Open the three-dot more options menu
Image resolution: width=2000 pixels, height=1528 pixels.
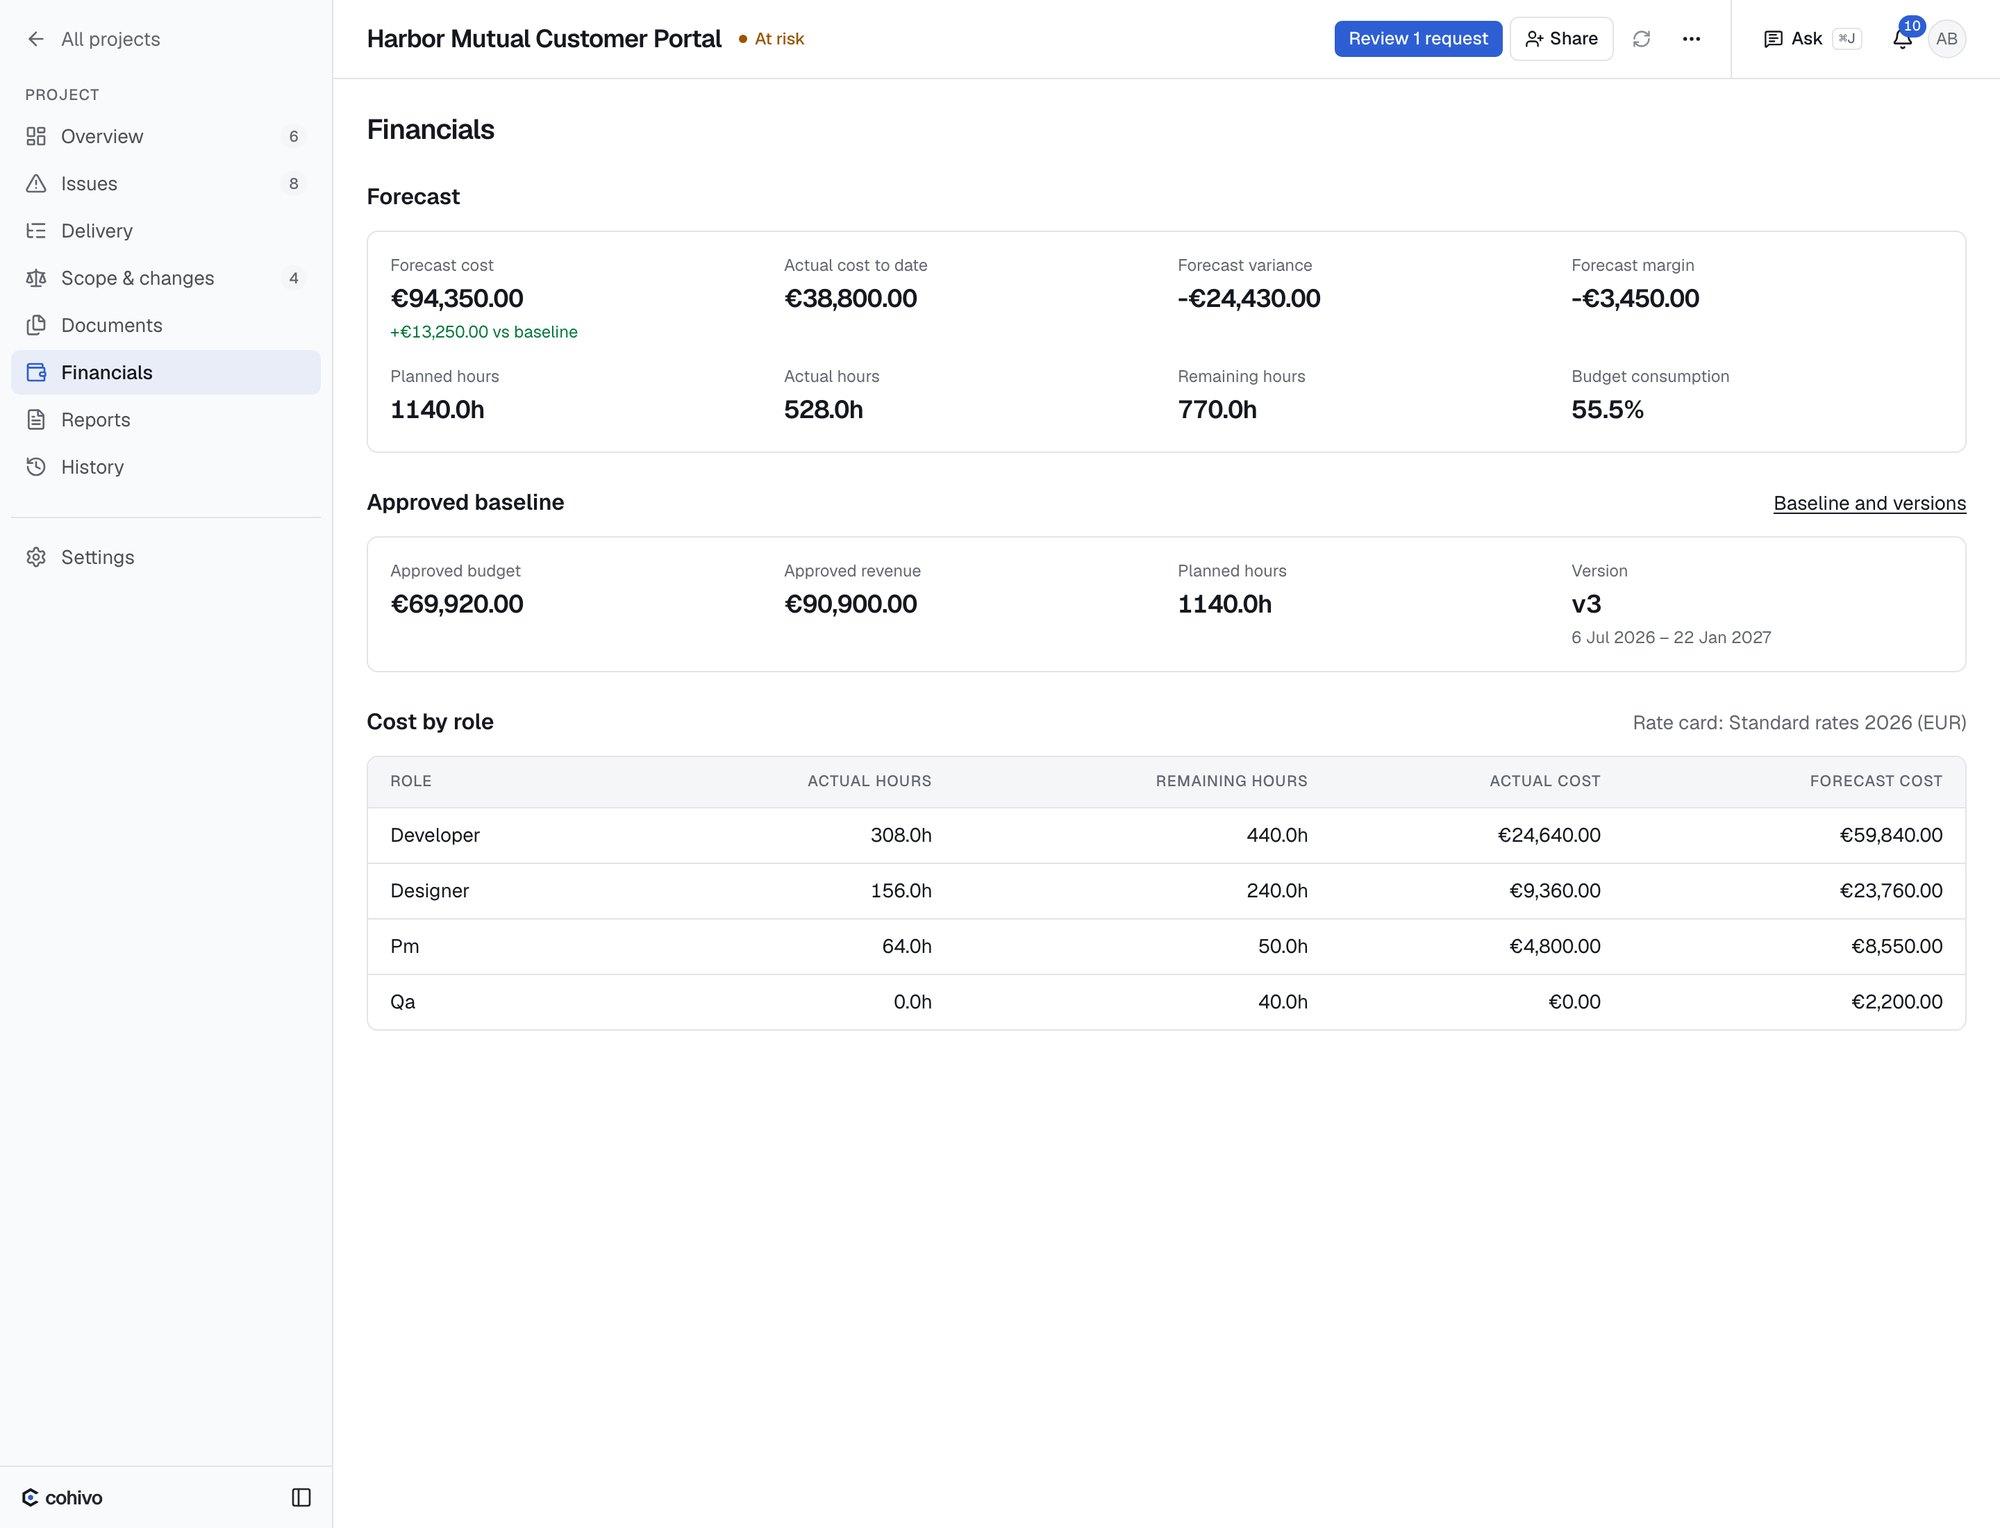1691,39
